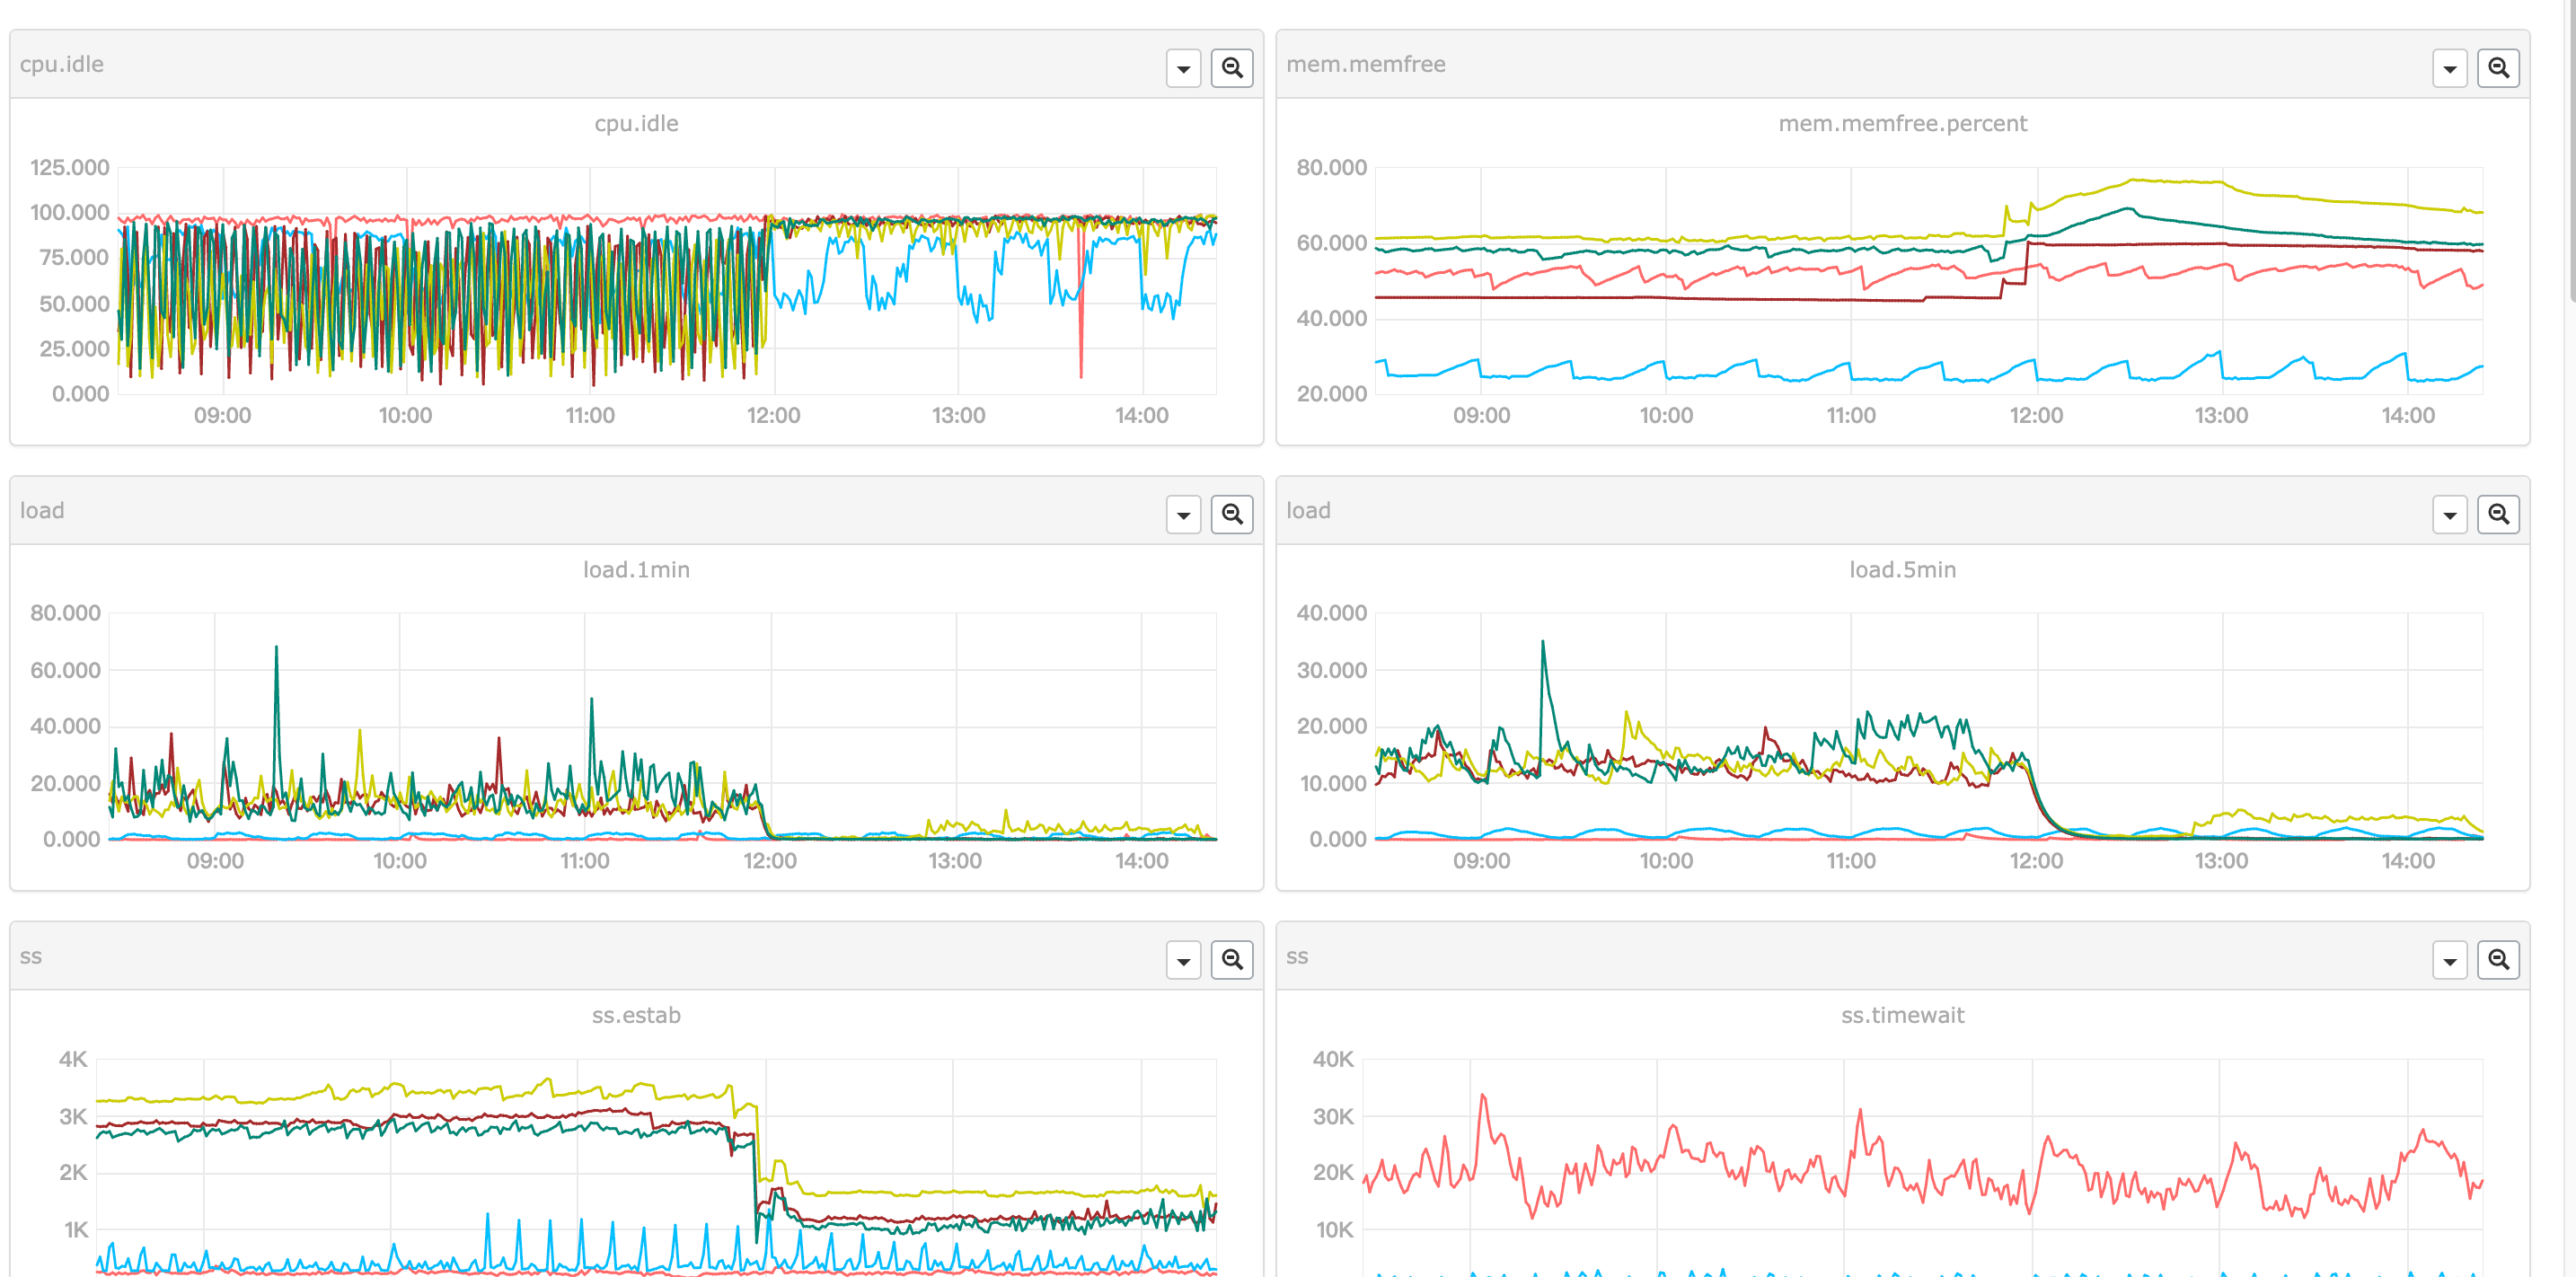Click the 80.000 y-axis label on mem.memfree.percent chart

point(1331,167)
